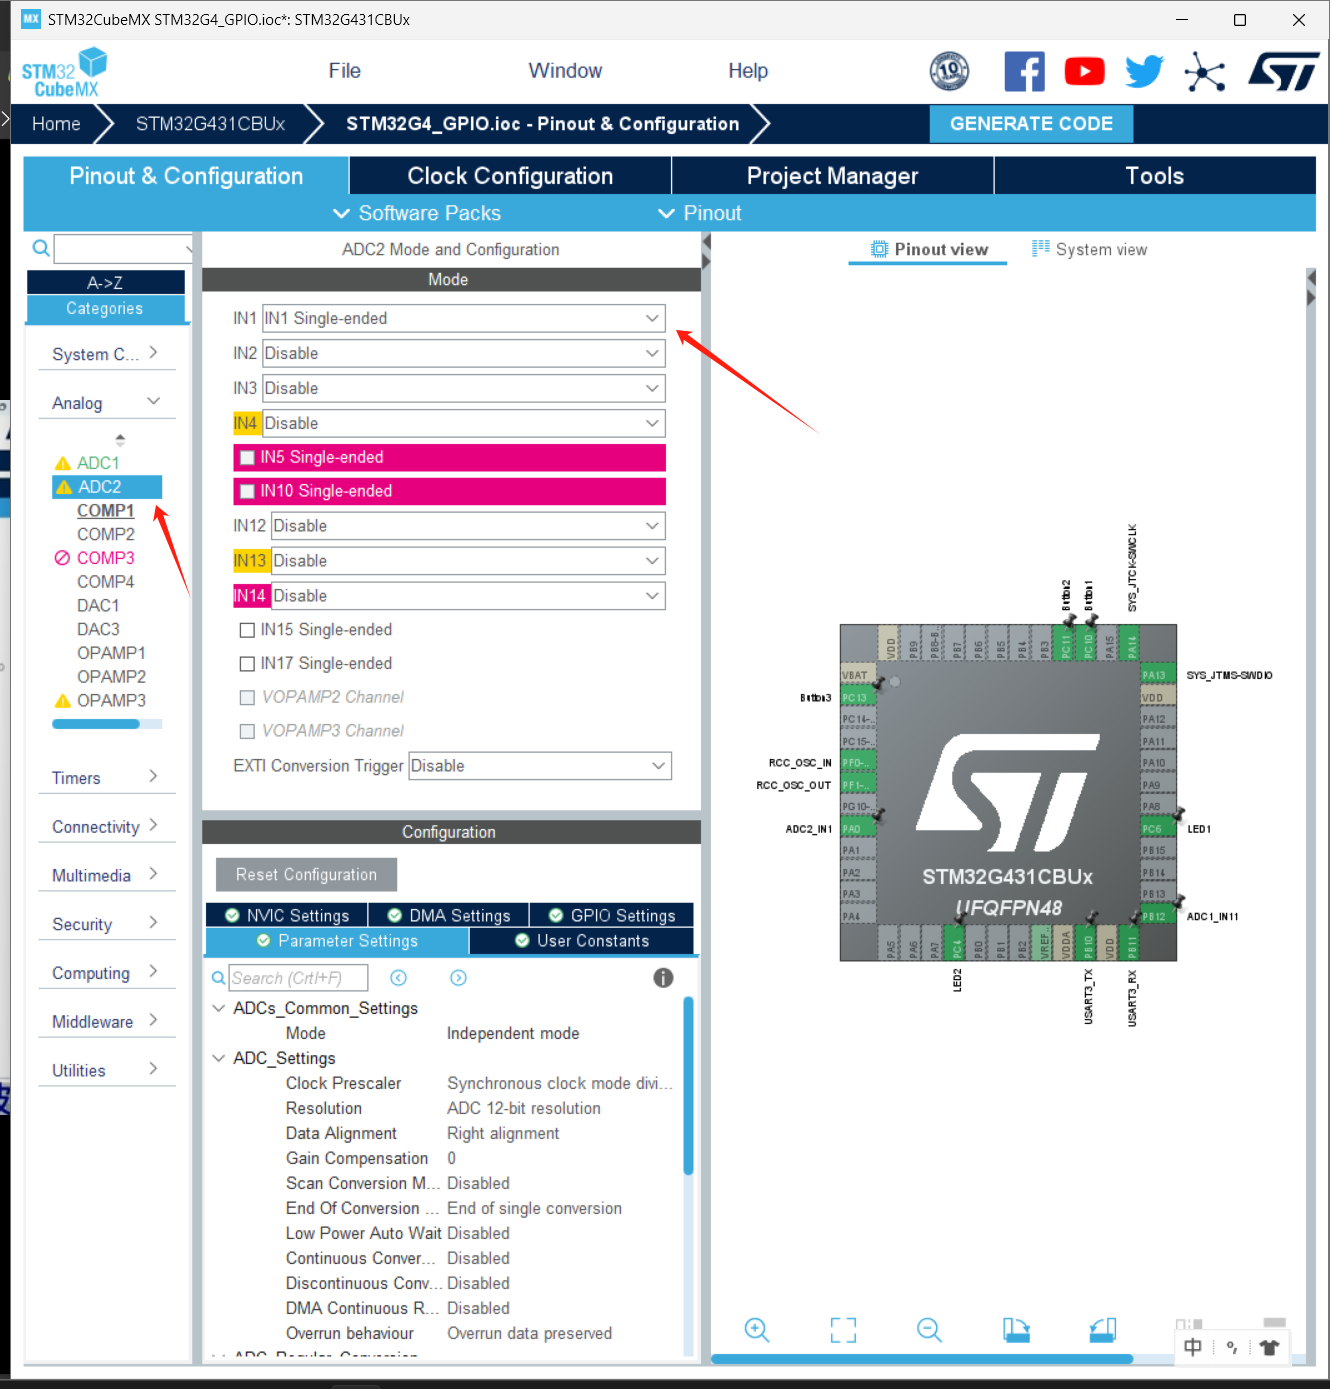Expand the Connectivity category

tap(106, 827)
